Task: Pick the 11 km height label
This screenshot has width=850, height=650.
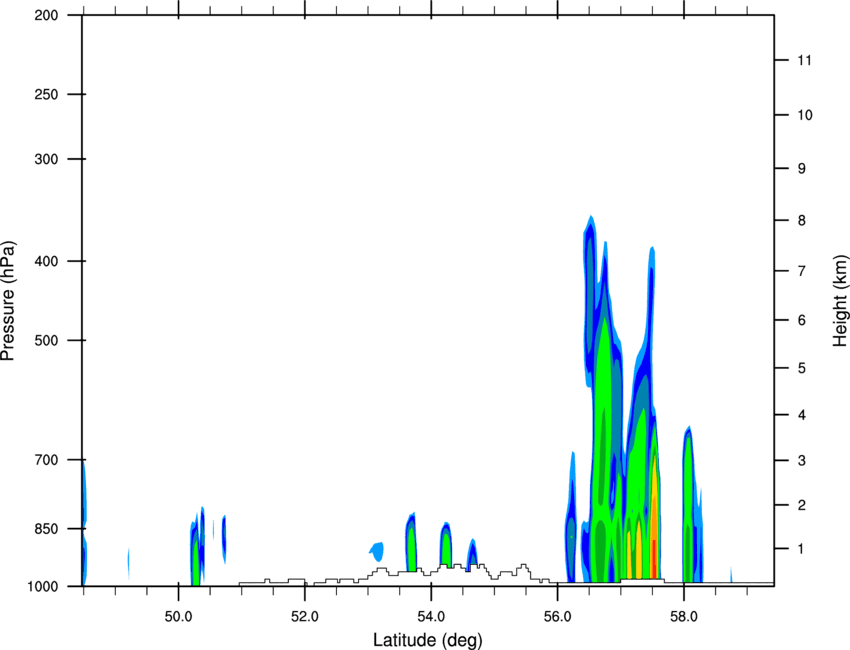Action: point(804,60)
